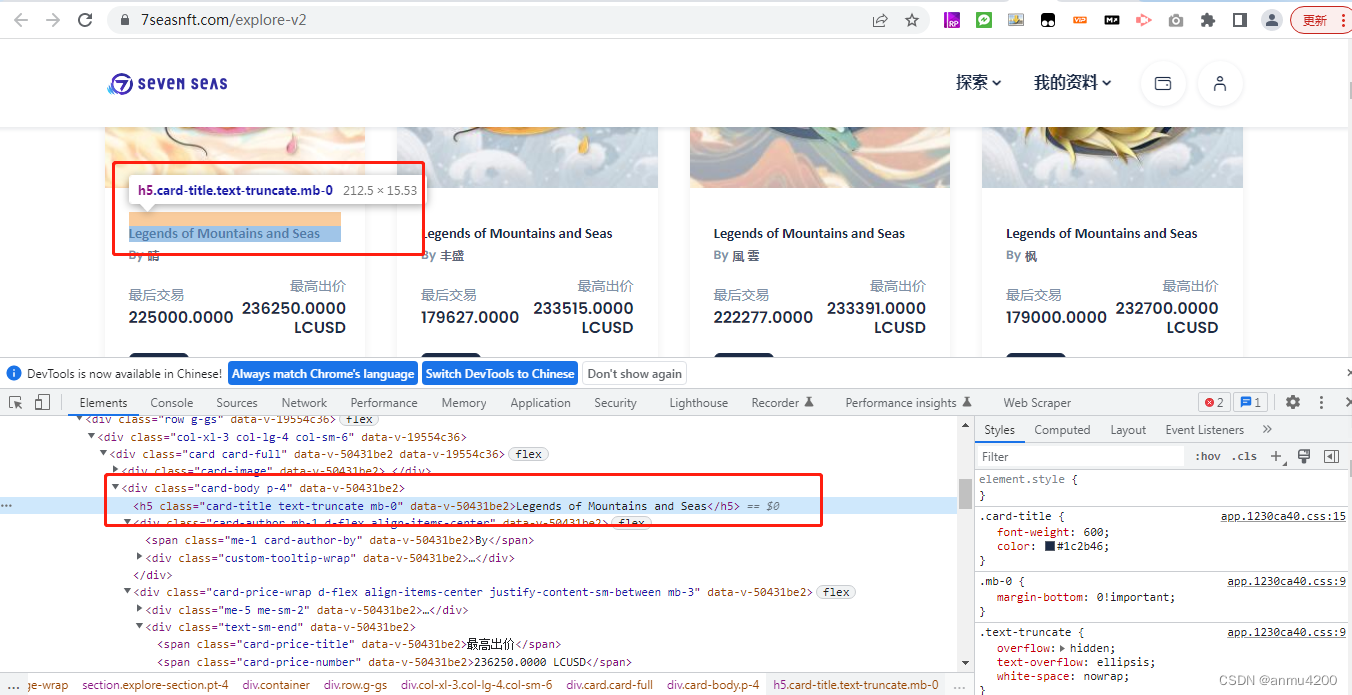The height and width of the screenshot is (695, 1352).
Task: Click the Styles Filter input field
Action: click(1080, 456)
